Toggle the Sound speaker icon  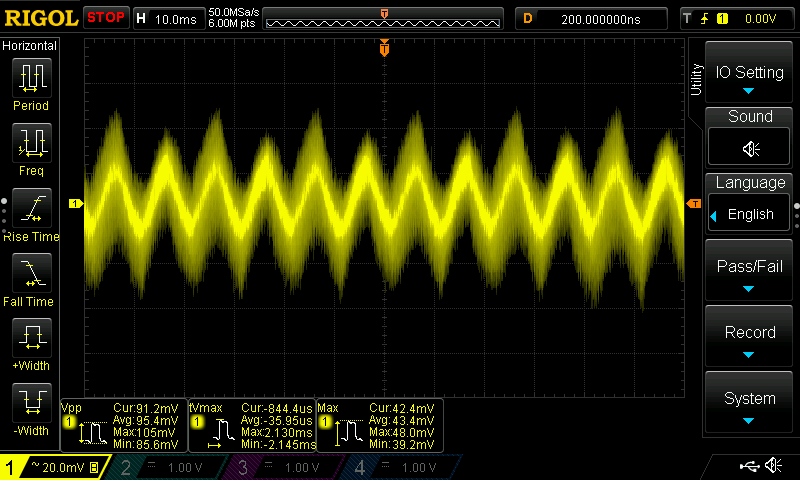pos(749,148)
